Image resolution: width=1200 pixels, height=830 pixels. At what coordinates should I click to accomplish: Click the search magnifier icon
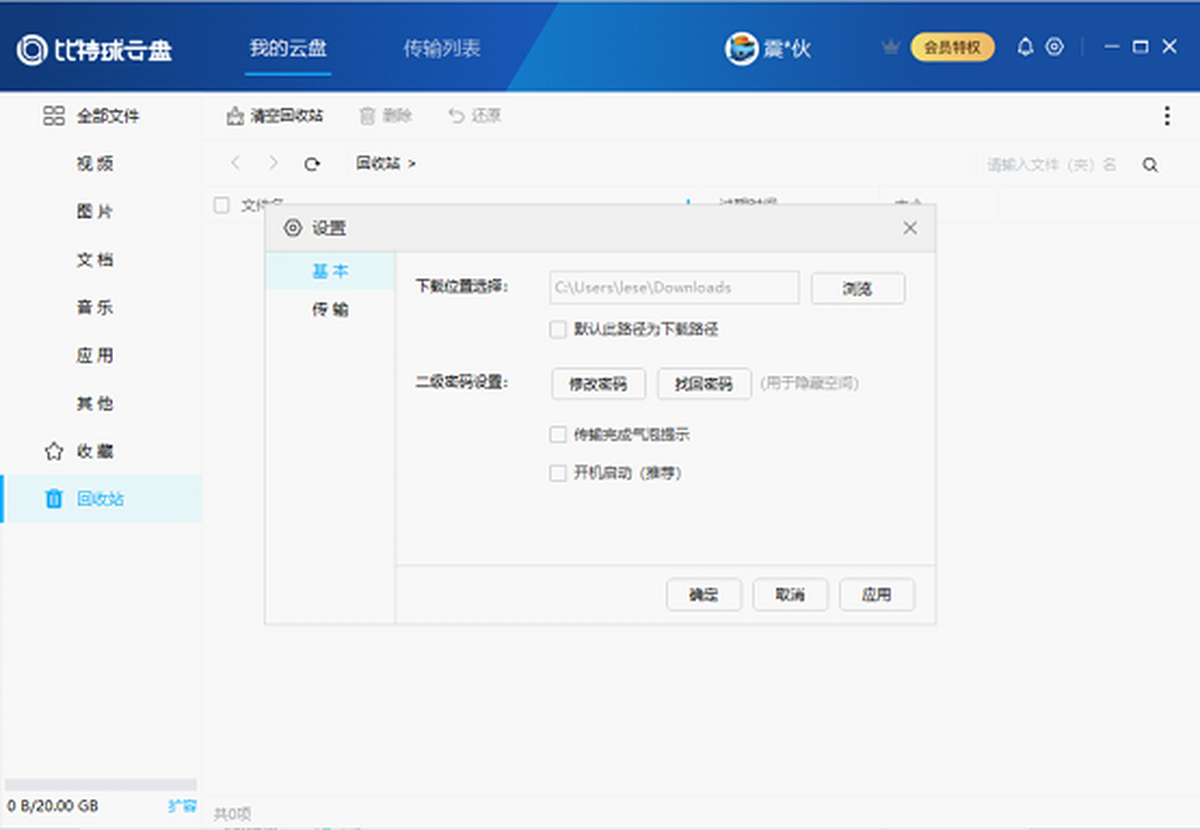tap(1150, 165)
